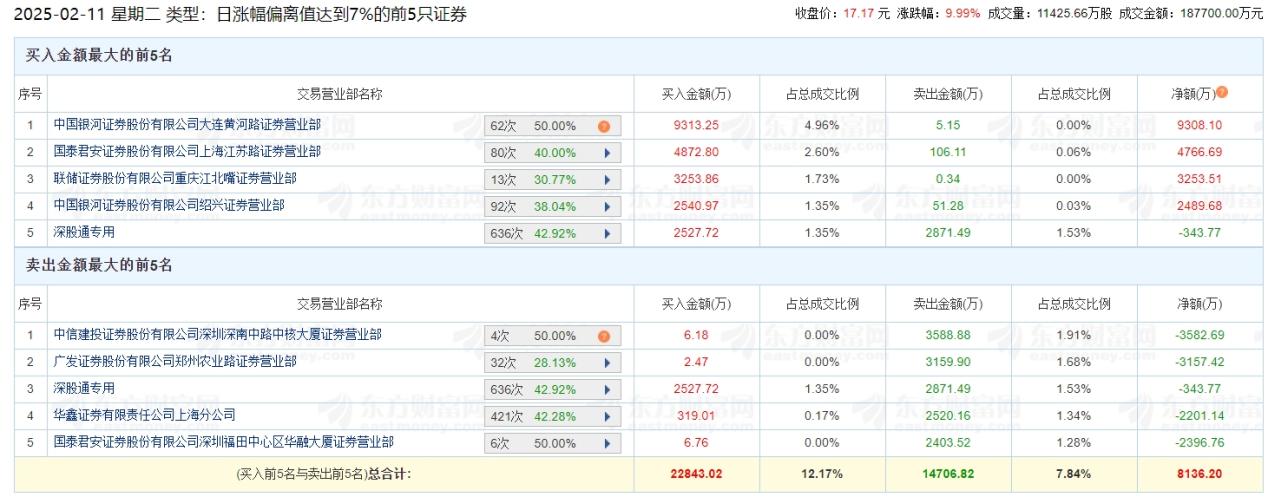The image size is (1268, 497).
Task: Expand 636次 arrow in the sell-side top 5 table
Action: 606,389
